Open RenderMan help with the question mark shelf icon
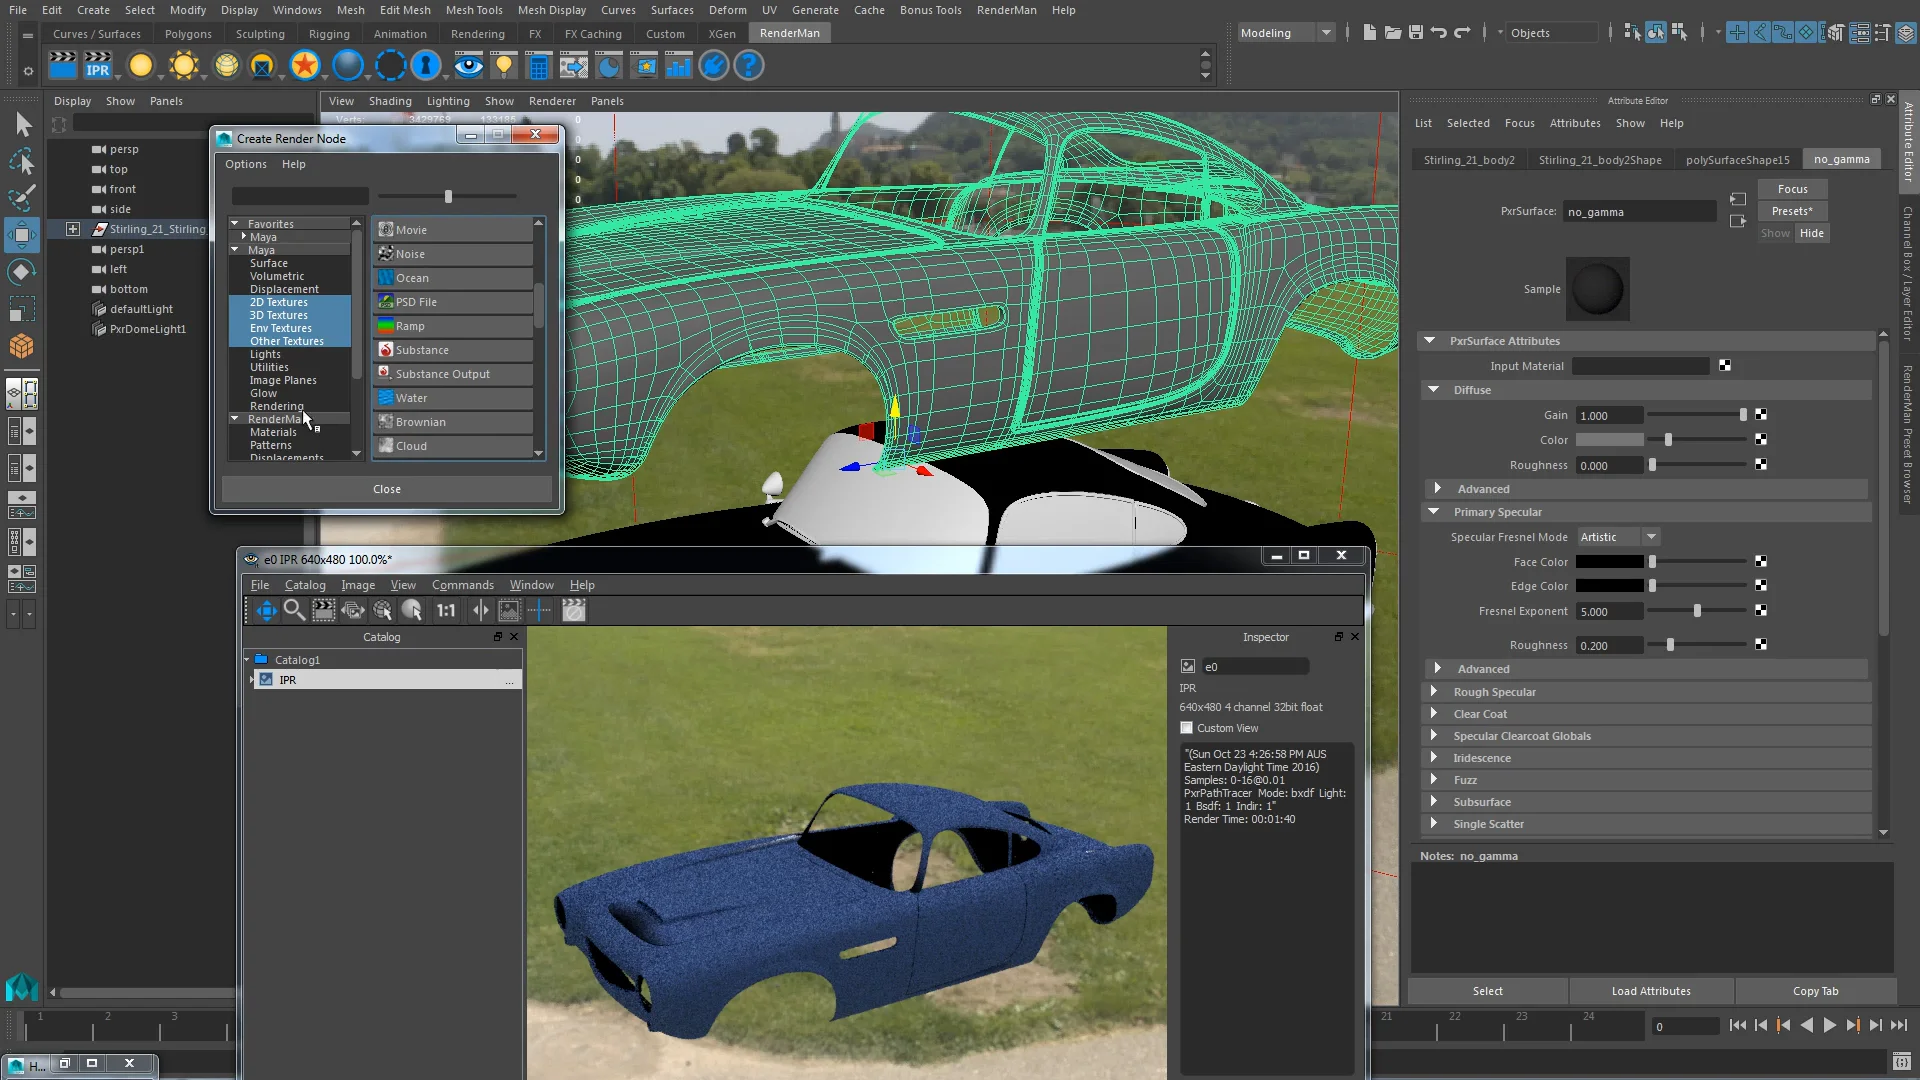The image size is (1920, 1080). (748, 65)
